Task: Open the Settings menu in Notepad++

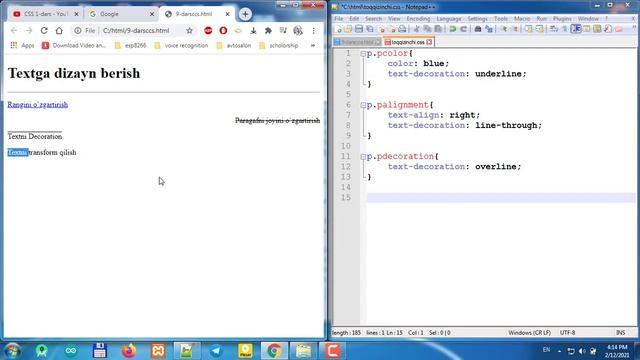Action: [477, 19]
